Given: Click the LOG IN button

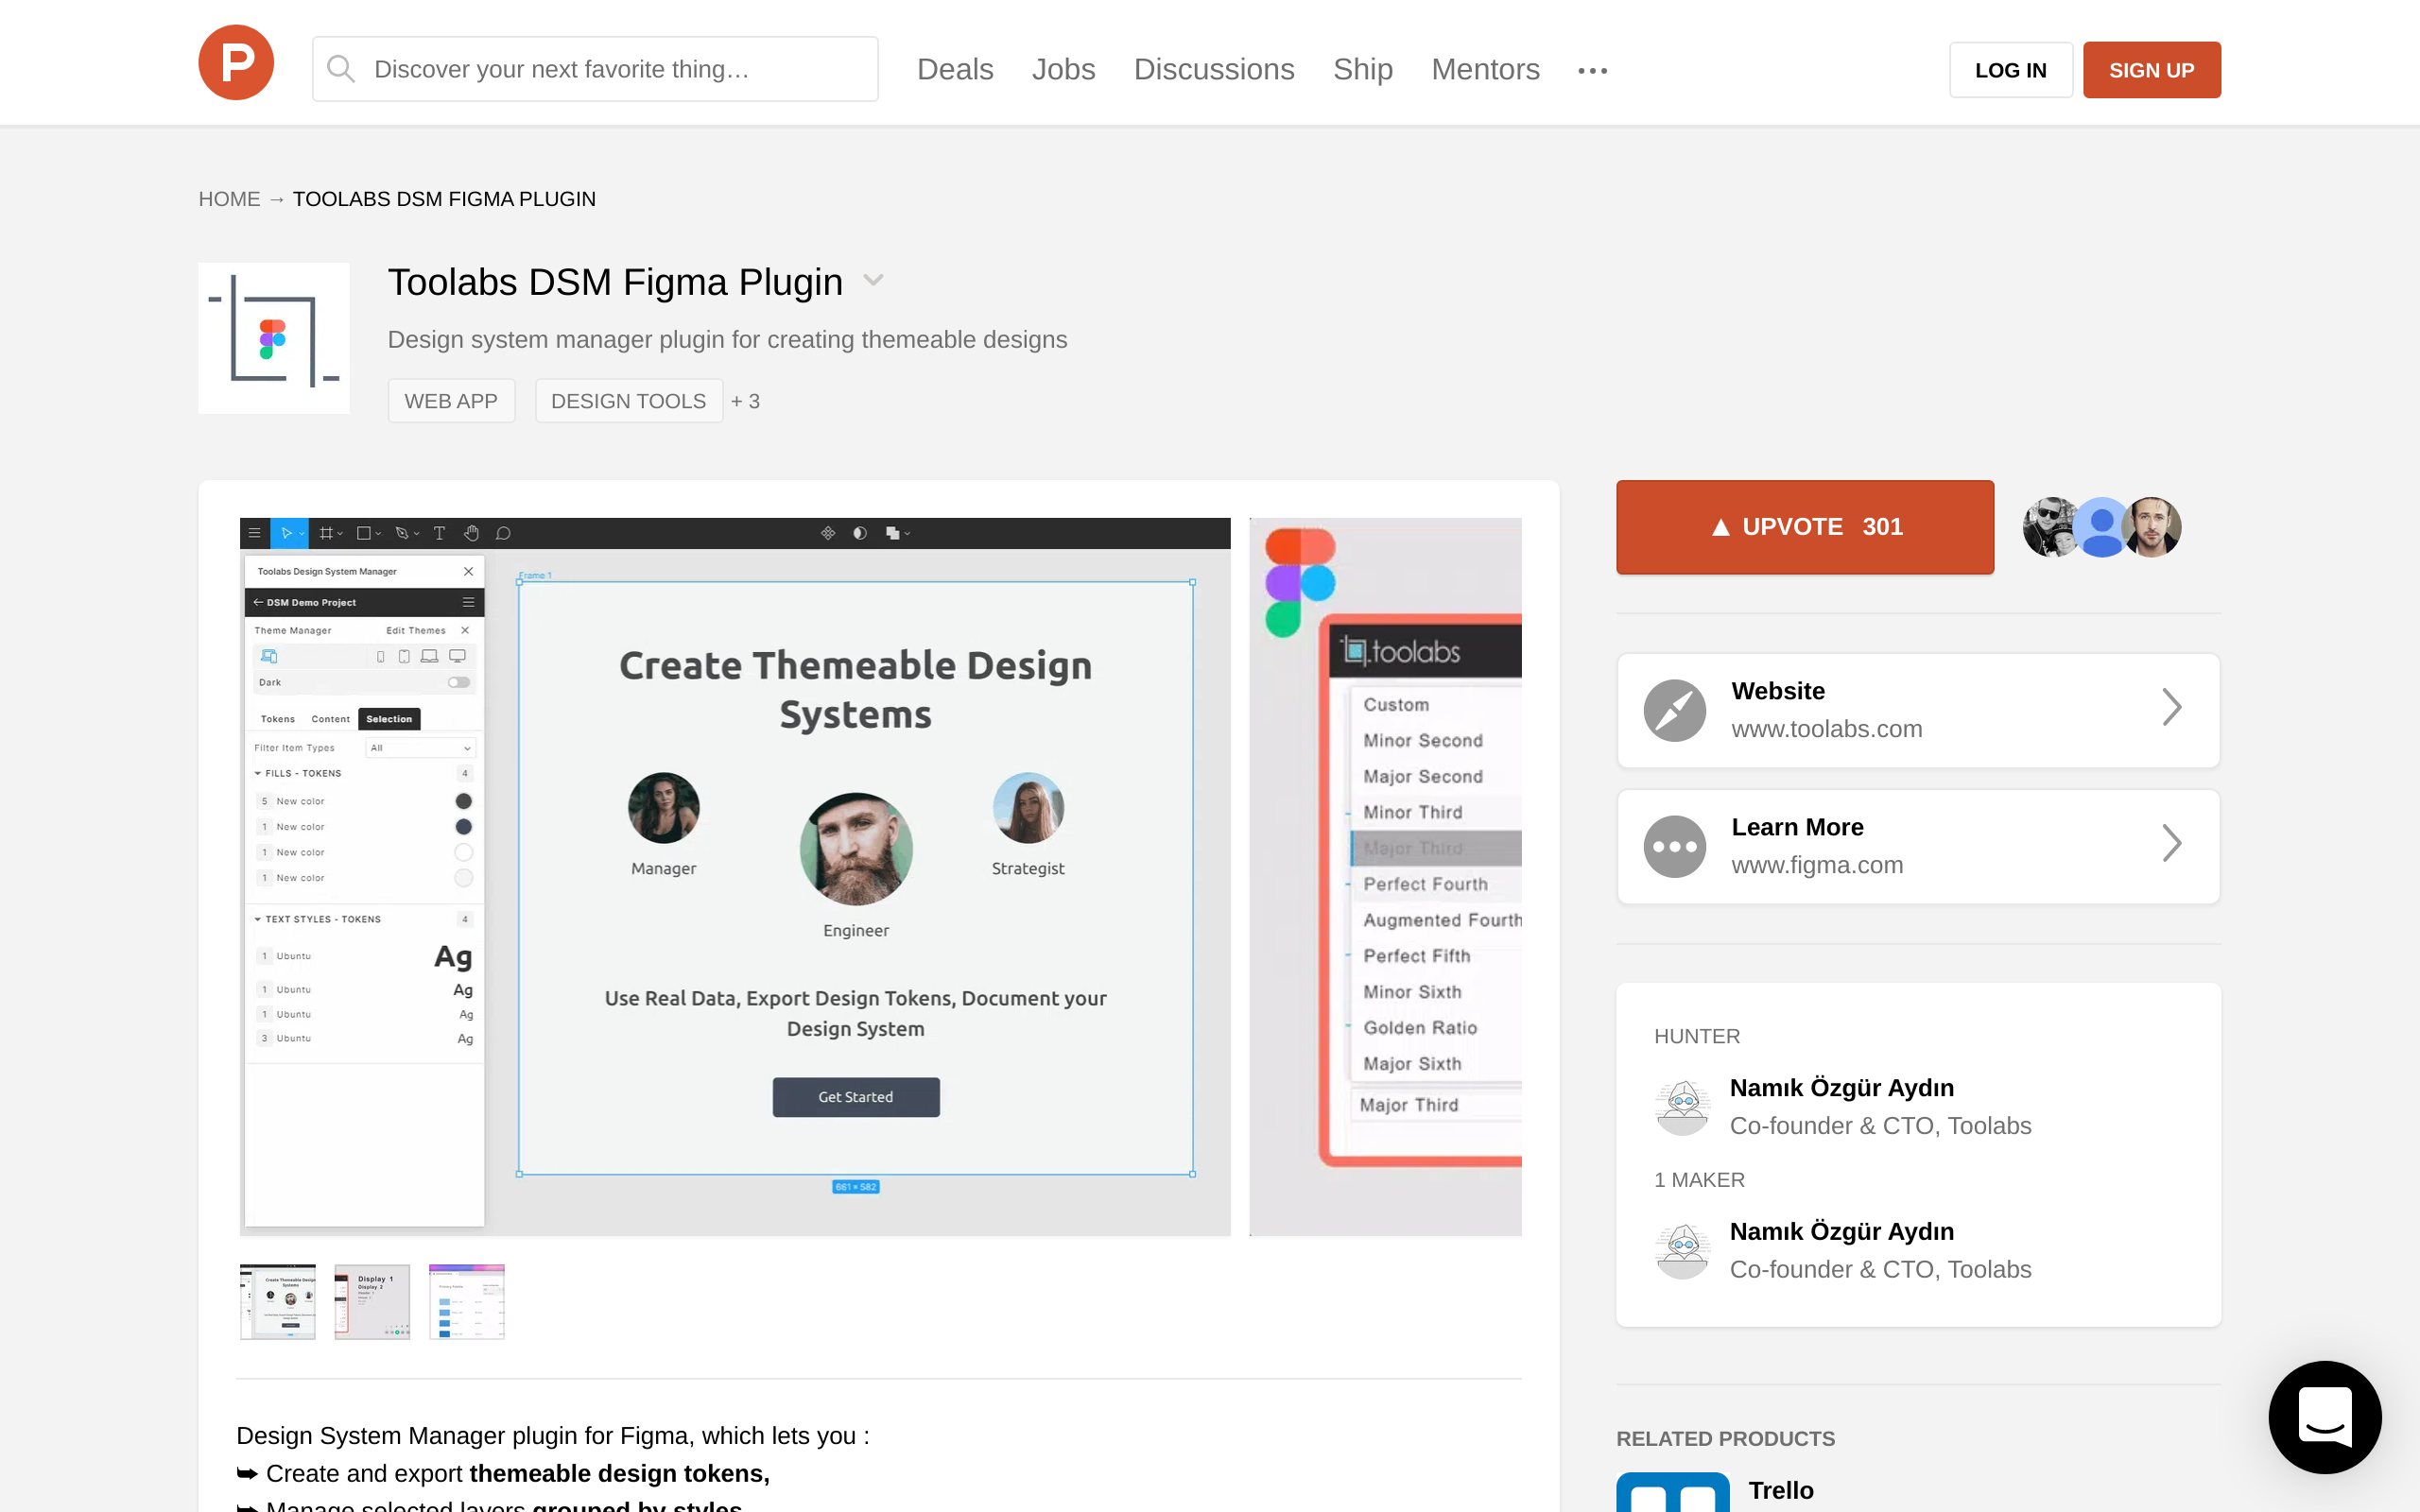Looking at the screenshot, I should pos(2010,70).
